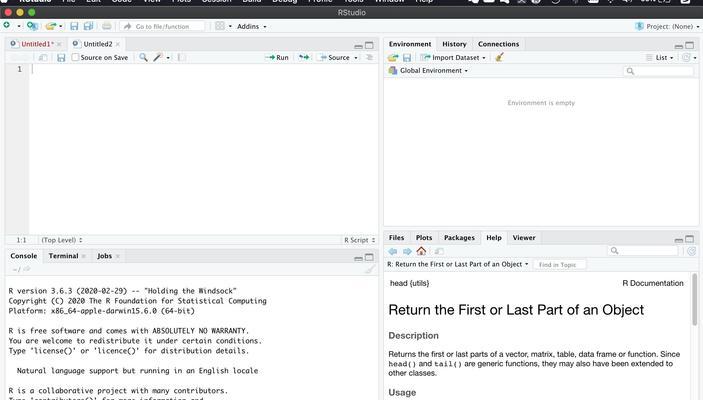Save the current script in the editor toolbar
703x400 pixels.
[x=61, y=57]
